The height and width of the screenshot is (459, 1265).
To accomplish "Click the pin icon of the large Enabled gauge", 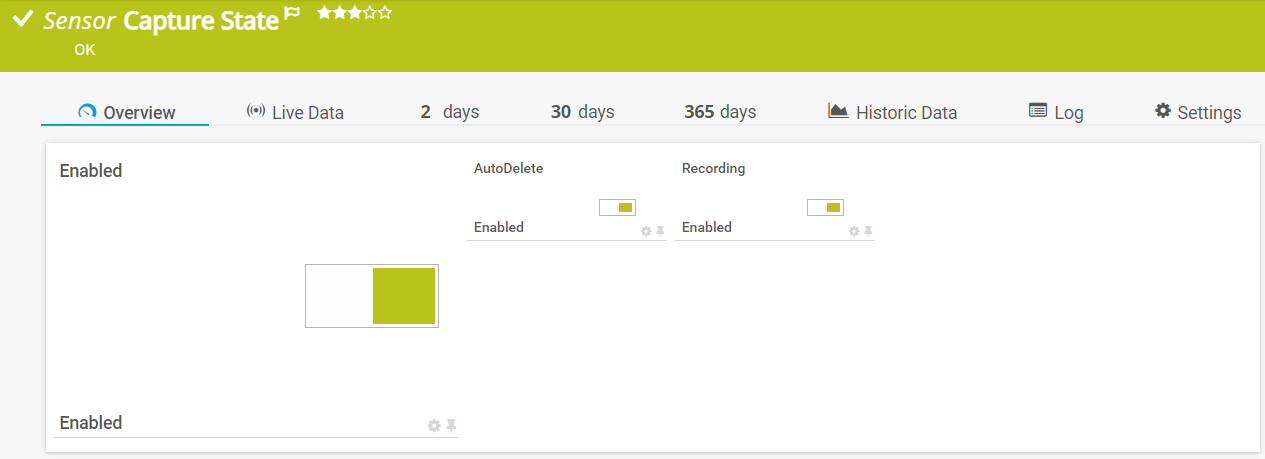I will click(x=450, y=425).
